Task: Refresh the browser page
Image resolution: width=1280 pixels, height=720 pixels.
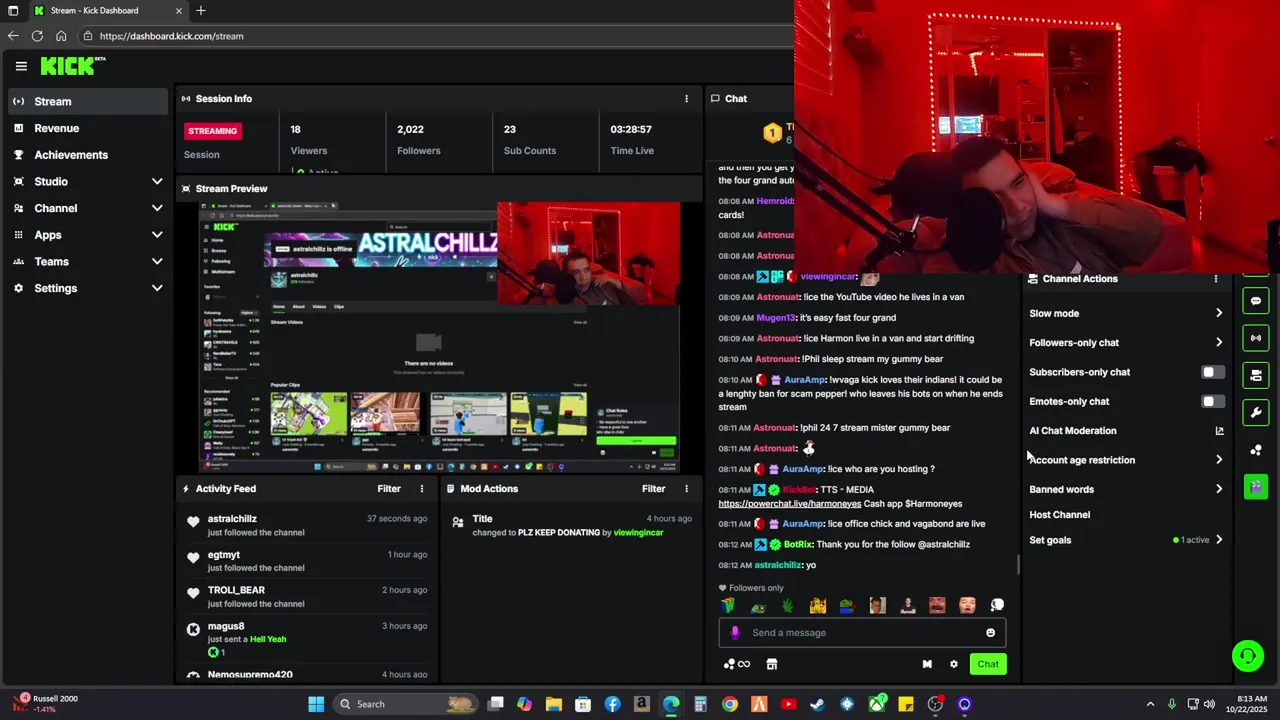Action: (37, 36)
